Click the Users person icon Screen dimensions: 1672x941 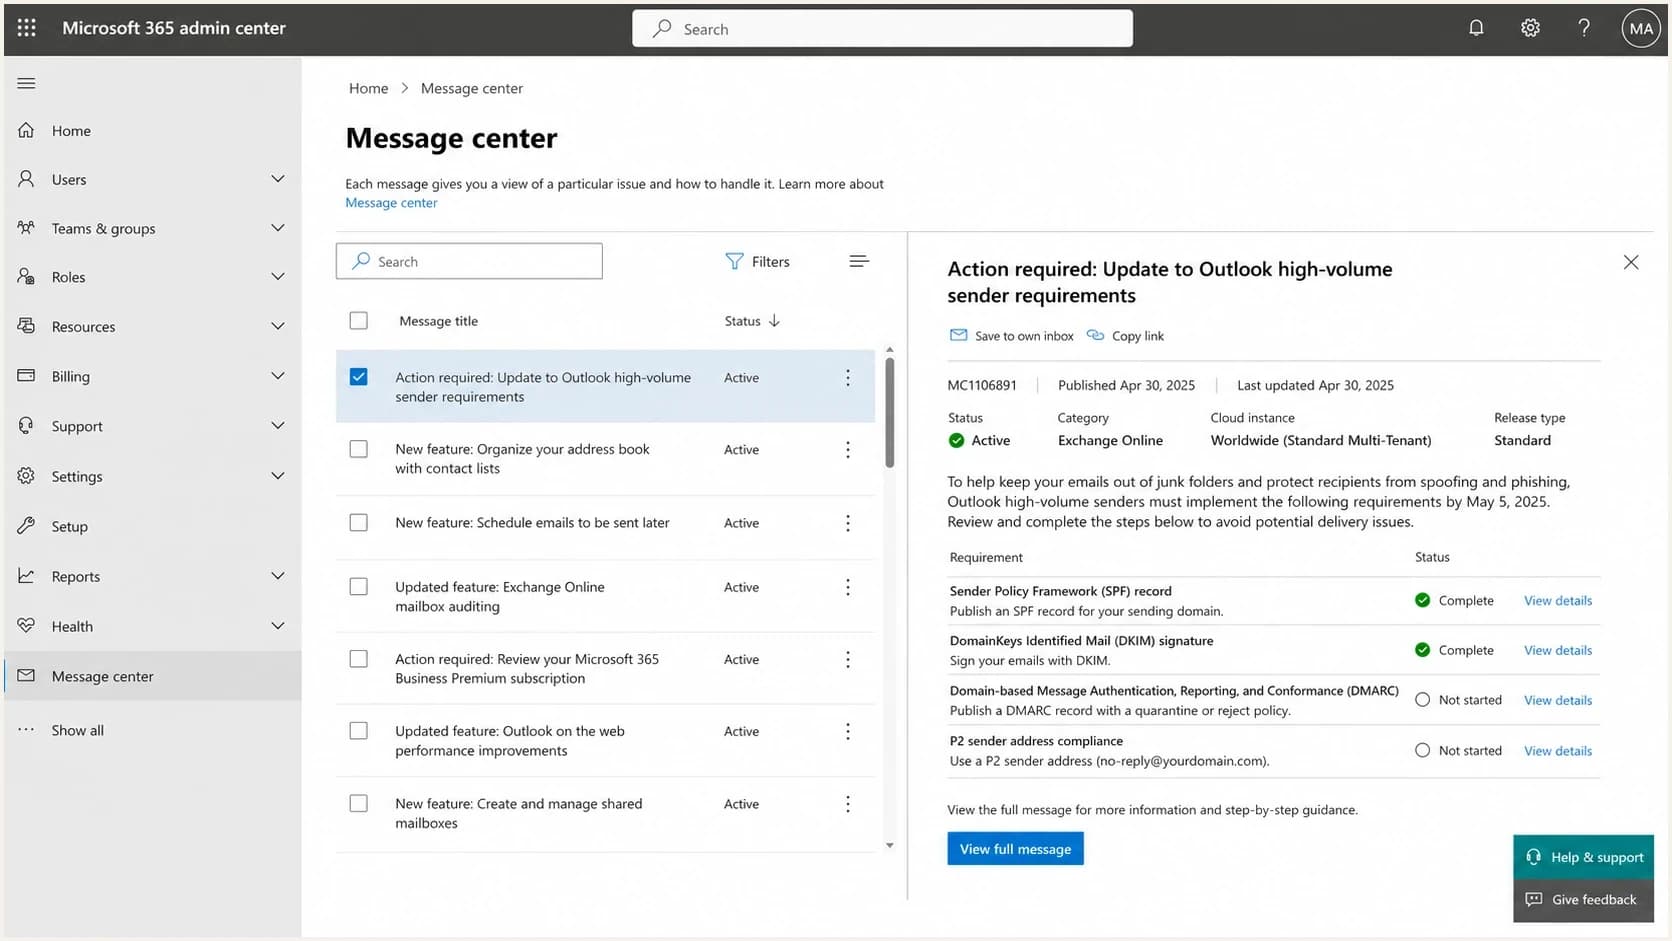pyautogui.click(x=27, y=179)
